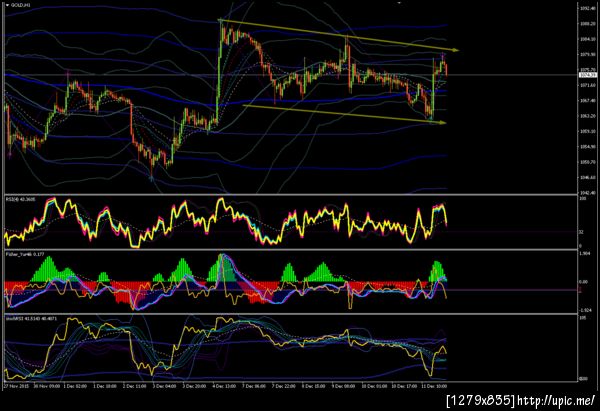Click the -1.924 Fisher scale value
The image size is (600, 411).
point(584,310)
